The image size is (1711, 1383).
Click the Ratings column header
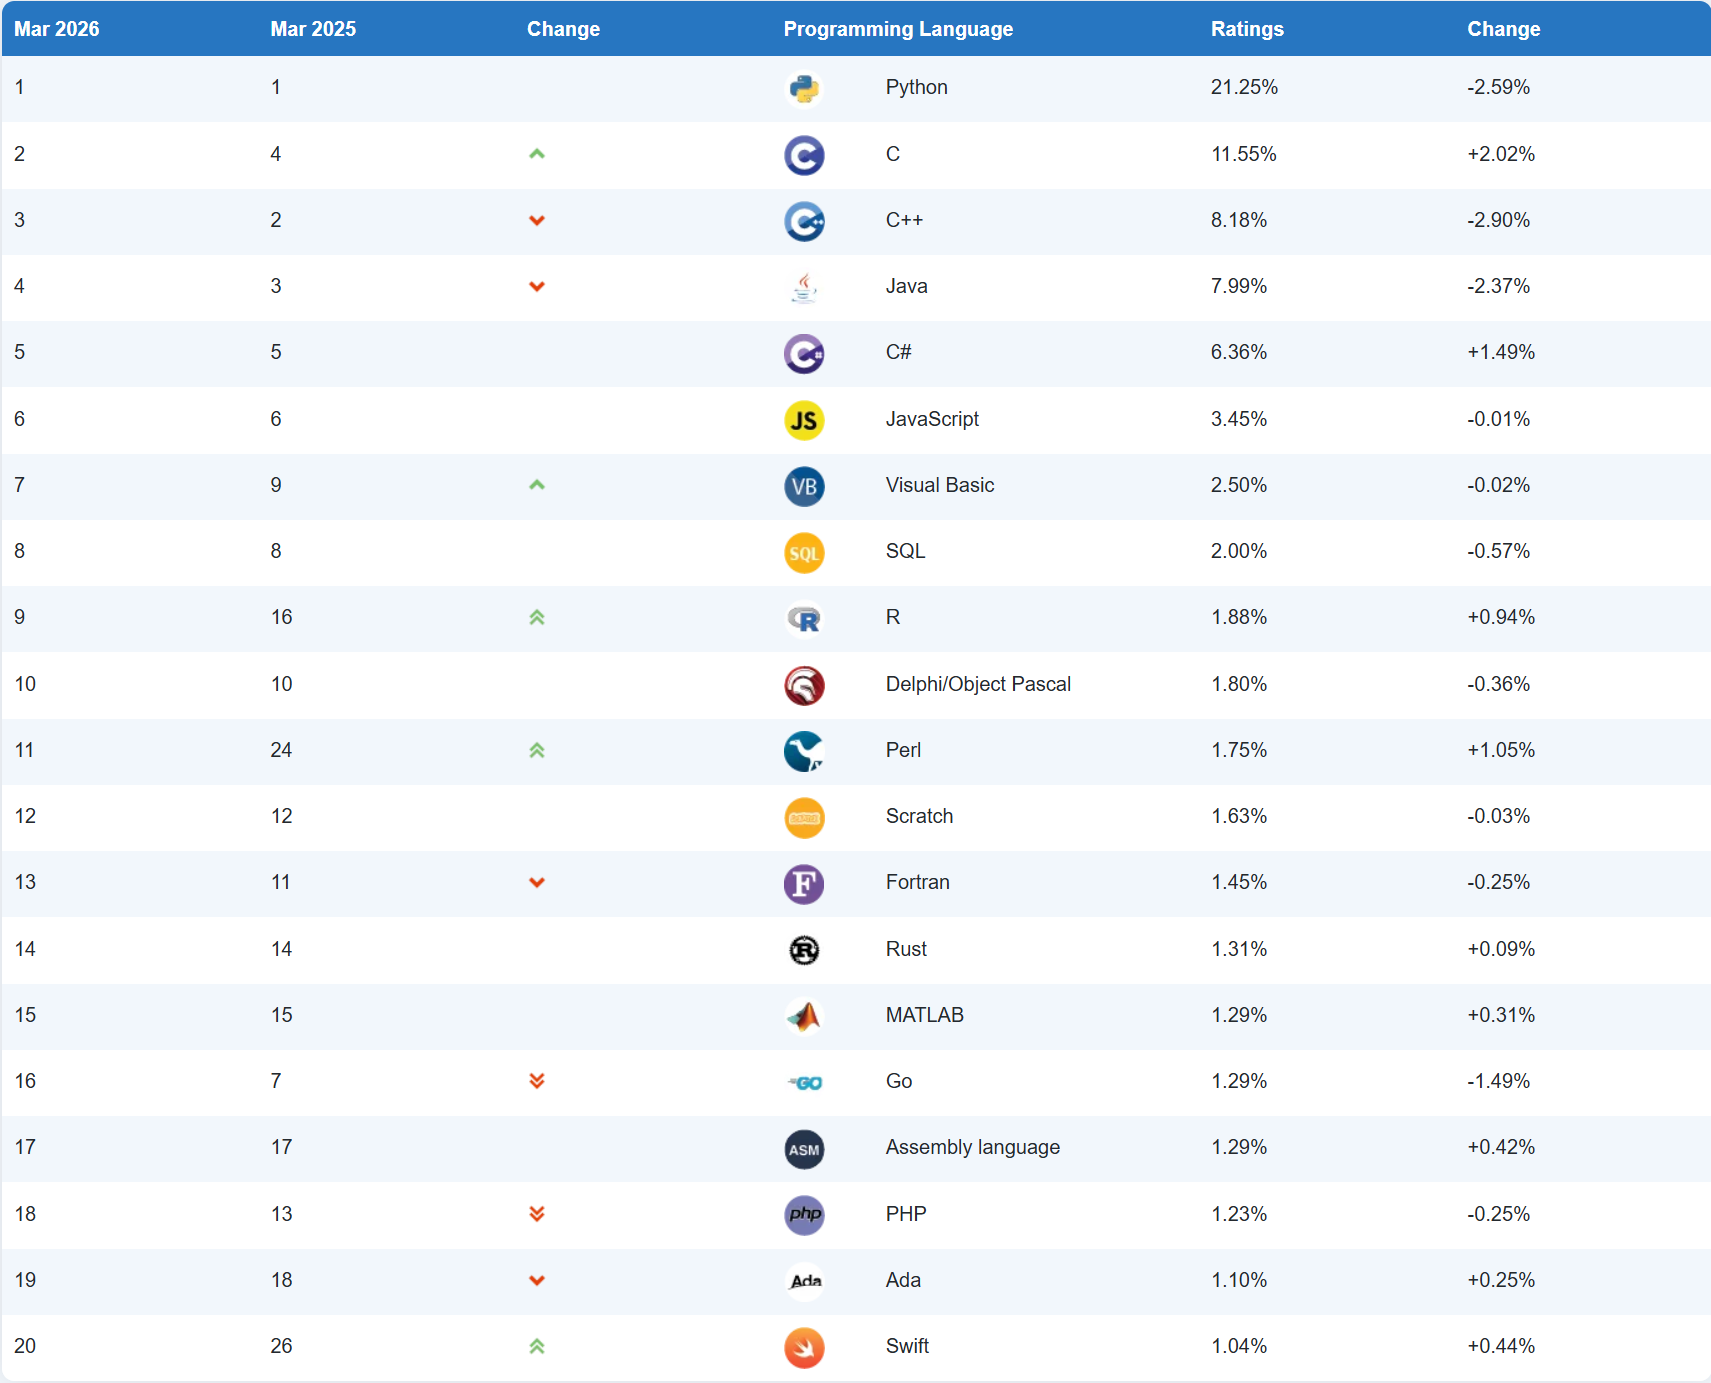tap(1247, 29)
